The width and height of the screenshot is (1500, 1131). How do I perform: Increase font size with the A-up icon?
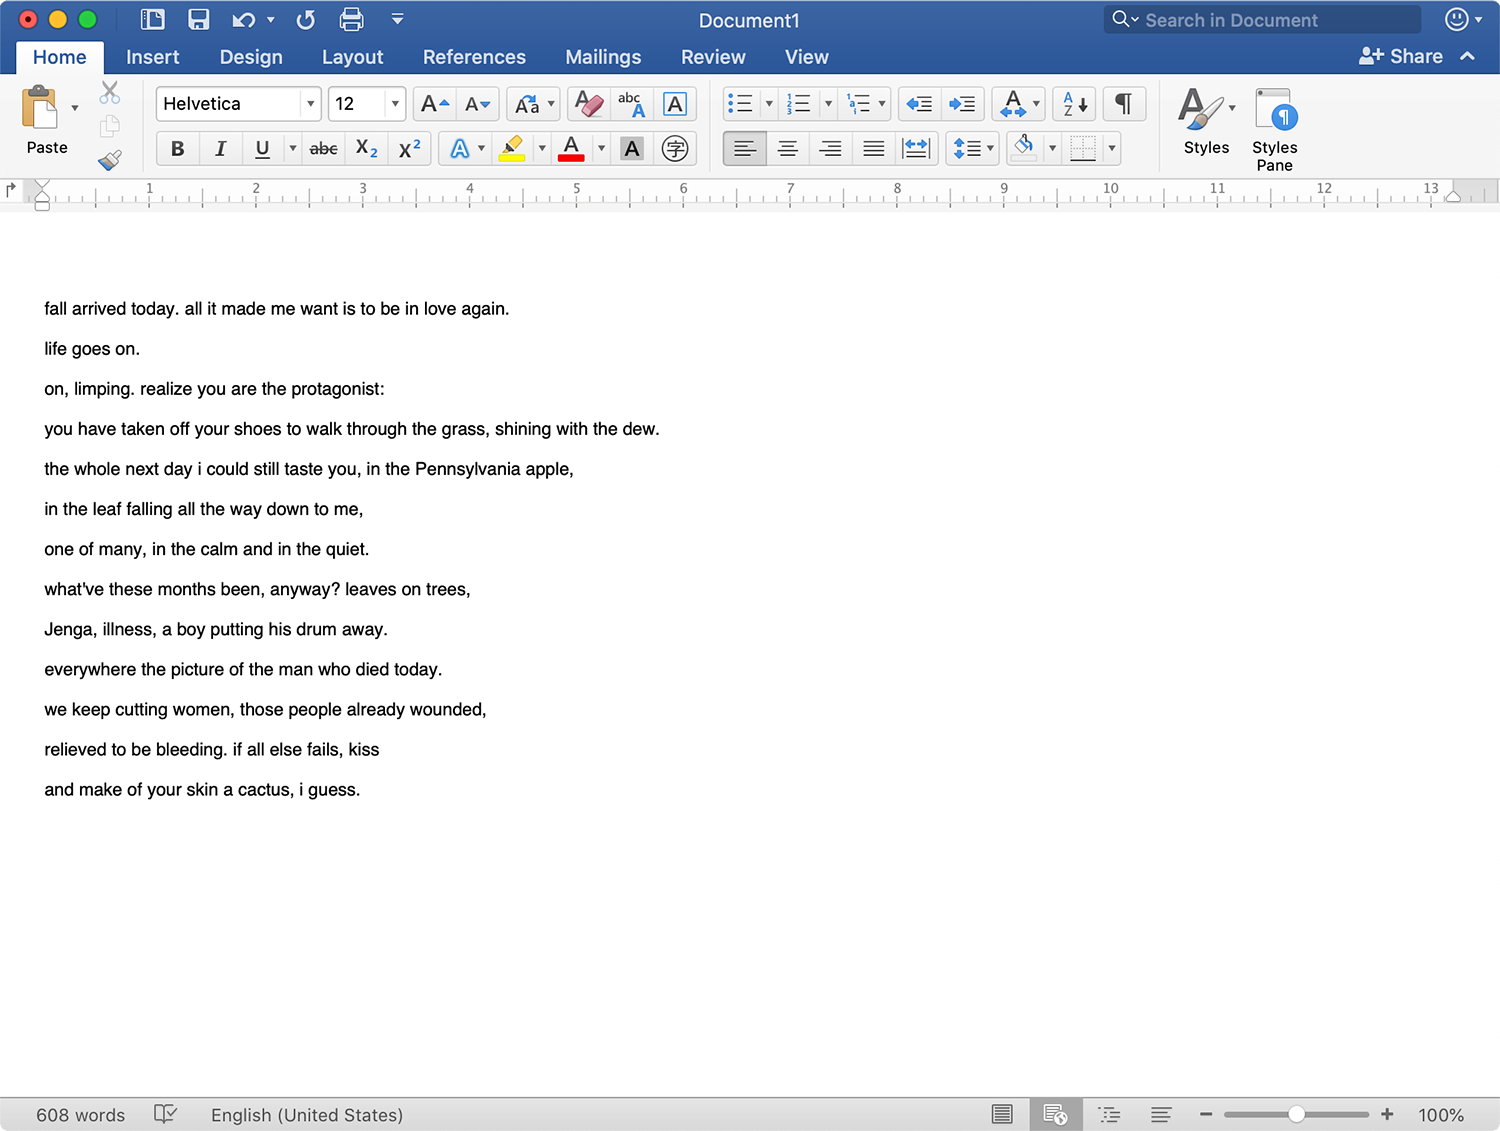(435, 104)
